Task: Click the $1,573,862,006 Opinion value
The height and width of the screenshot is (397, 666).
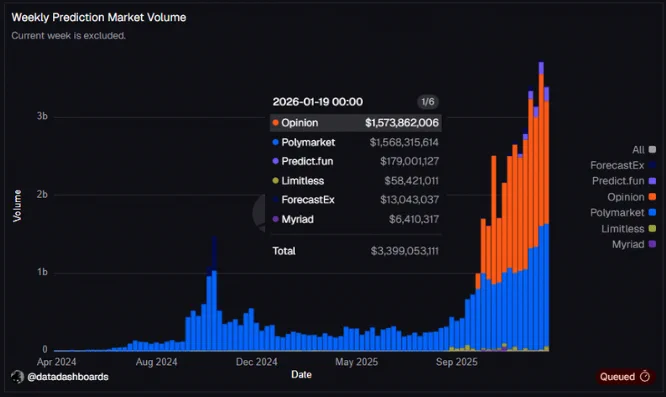Action: 402,123
